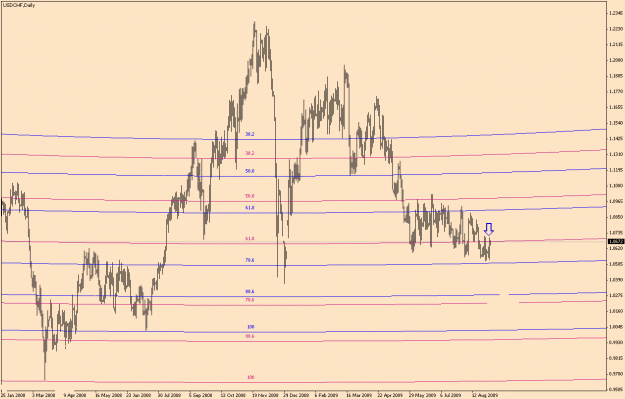Click the 12 Aug 2009 date label

pos(485,395)
